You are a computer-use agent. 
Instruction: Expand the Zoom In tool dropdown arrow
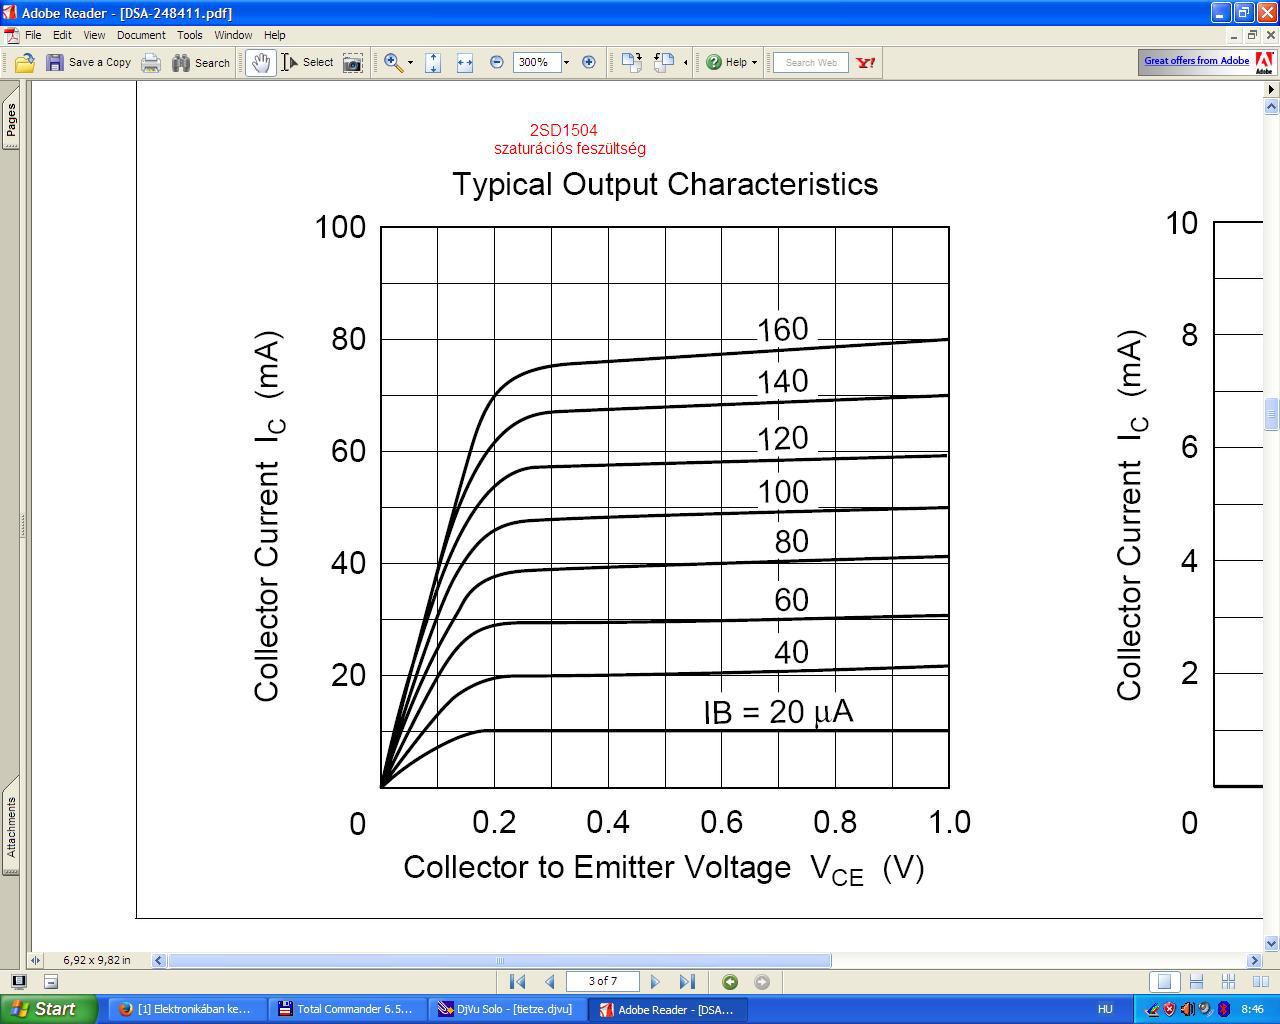pyautogui.click(x=410, y=62)
